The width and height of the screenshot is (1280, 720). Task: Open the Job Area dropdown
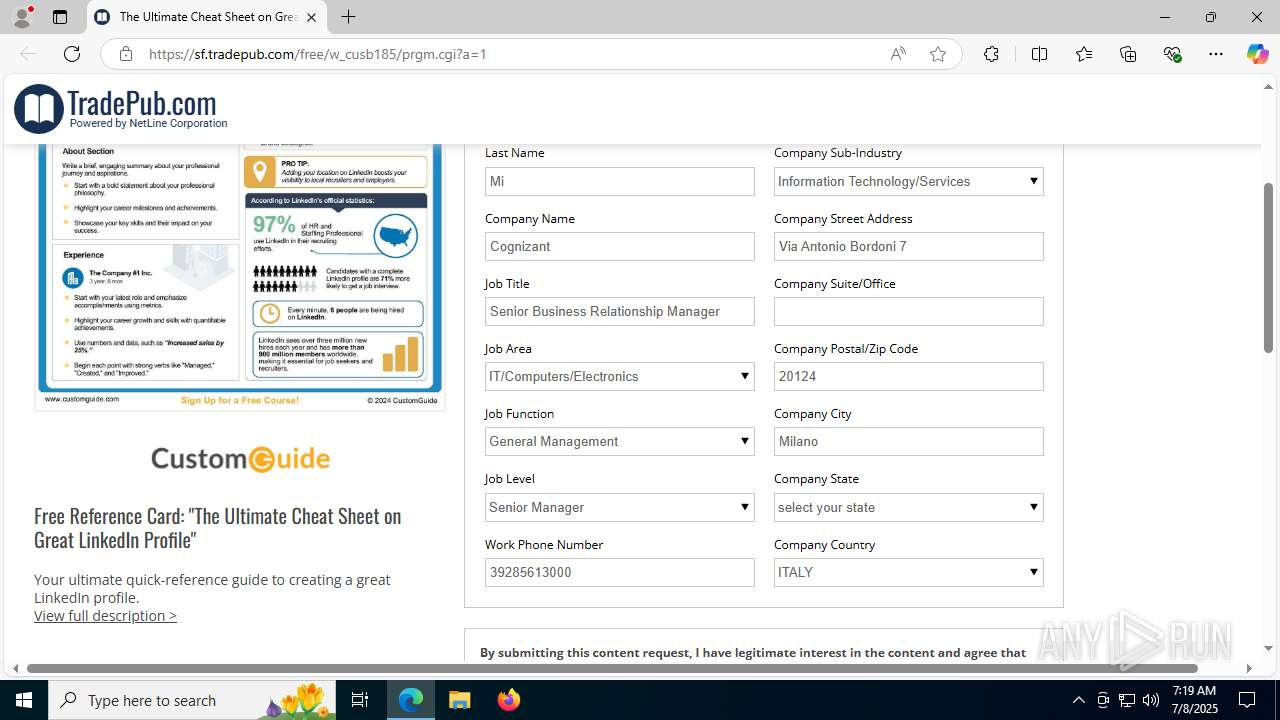[x=619, y=376]
